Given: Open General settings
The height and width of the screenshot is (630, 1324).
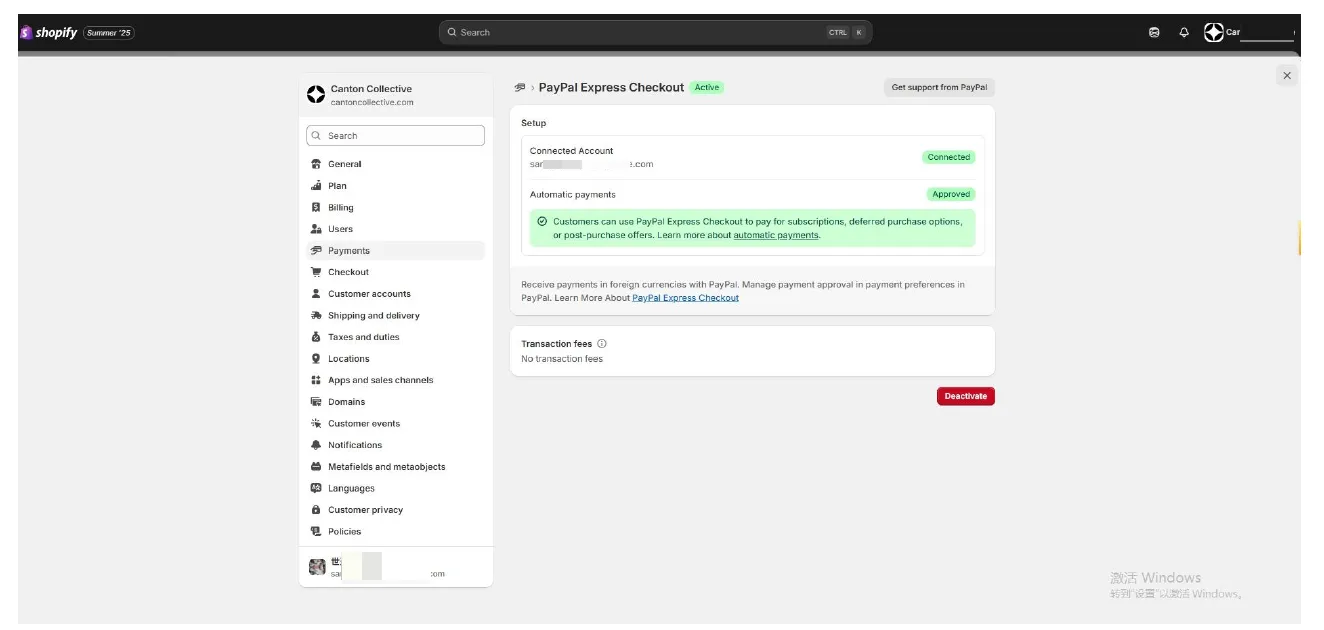Looking at the screenshot, I should point(395,164).
